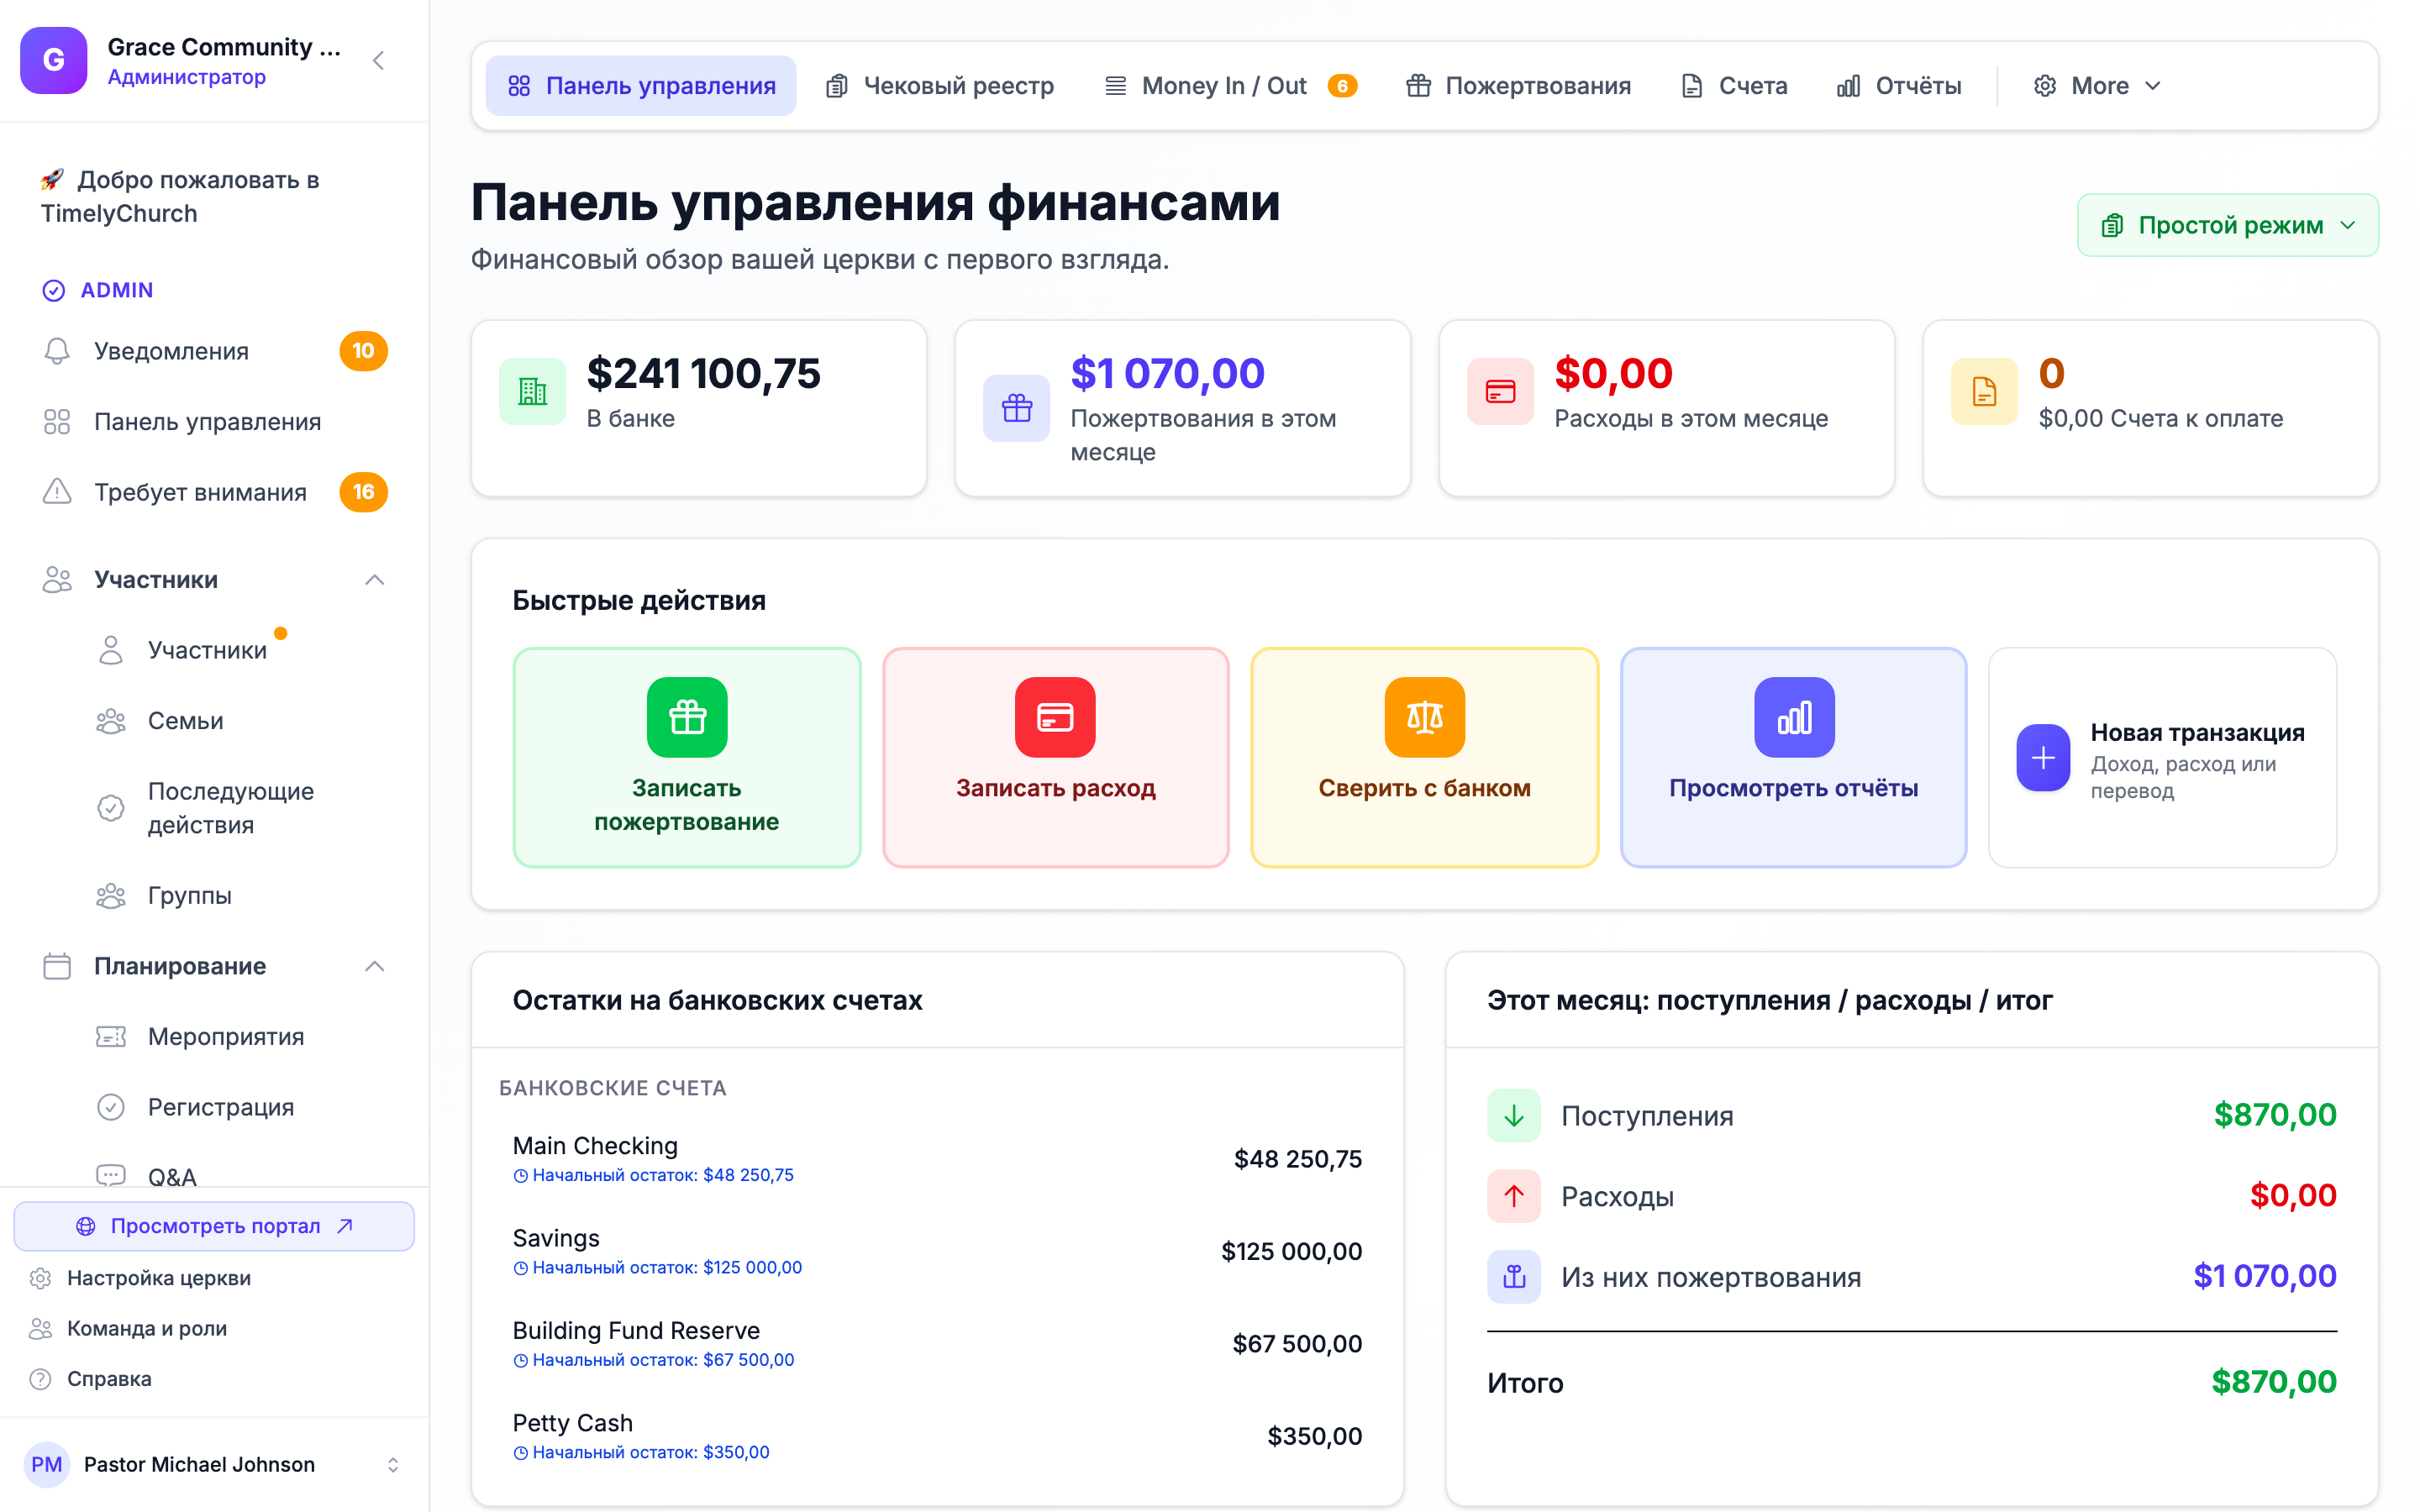Click the purple gift icon on donations card
Image resolution: width=2420 pixels, height=1512 pixels.
pos(1016,408)
